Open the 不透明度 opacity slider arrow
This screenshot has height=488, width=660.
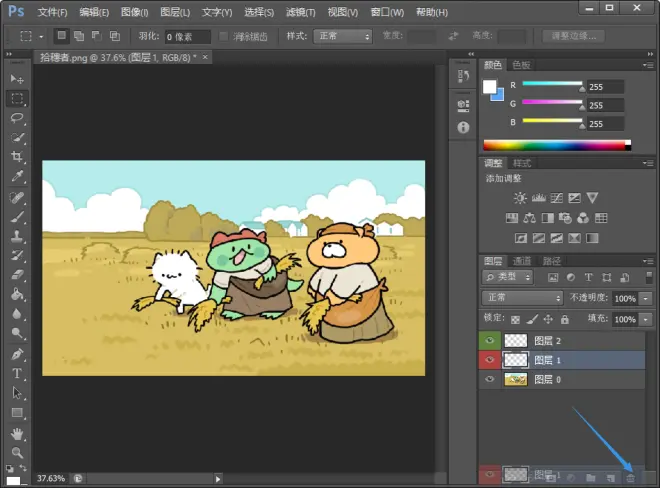(646, 299)
